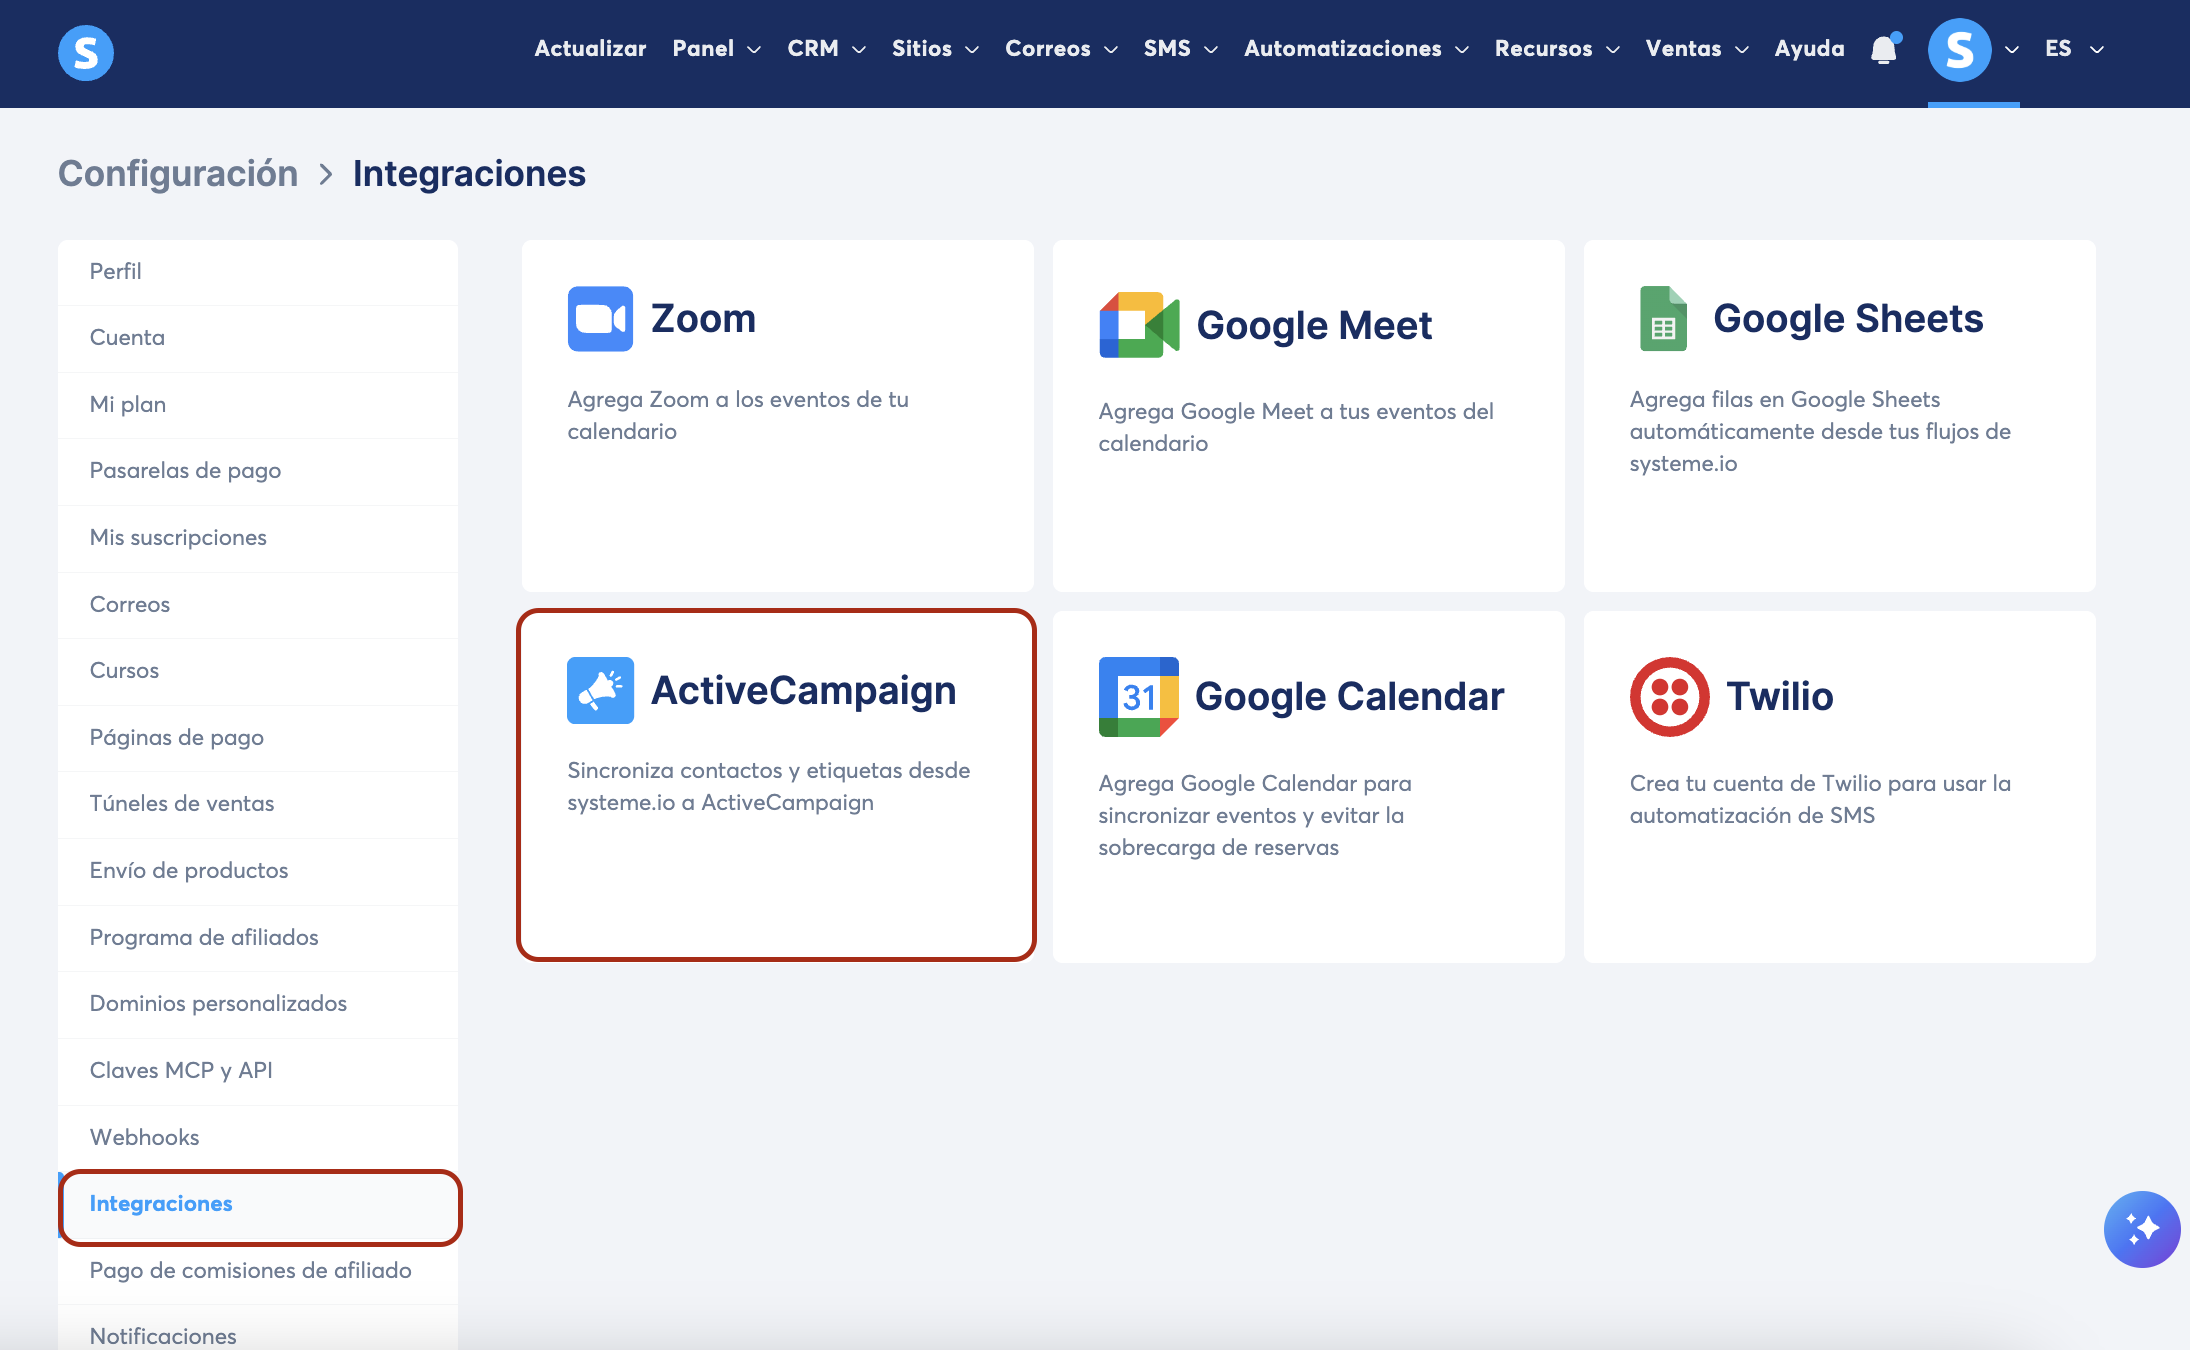Open the Ayuda help link
The width and height of the screenshot is (2190, 1350).
pos(1809,48)
